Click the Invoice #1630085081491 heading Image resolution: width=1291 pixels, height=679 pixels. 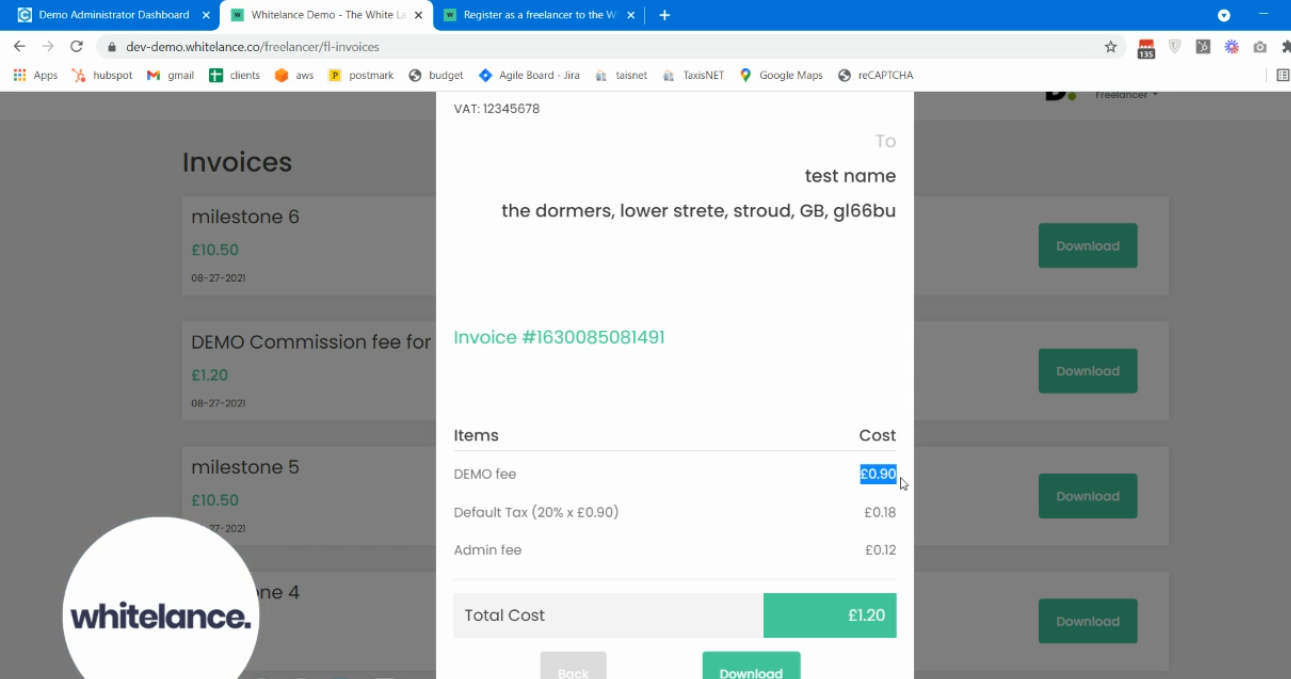coord(559,337)
